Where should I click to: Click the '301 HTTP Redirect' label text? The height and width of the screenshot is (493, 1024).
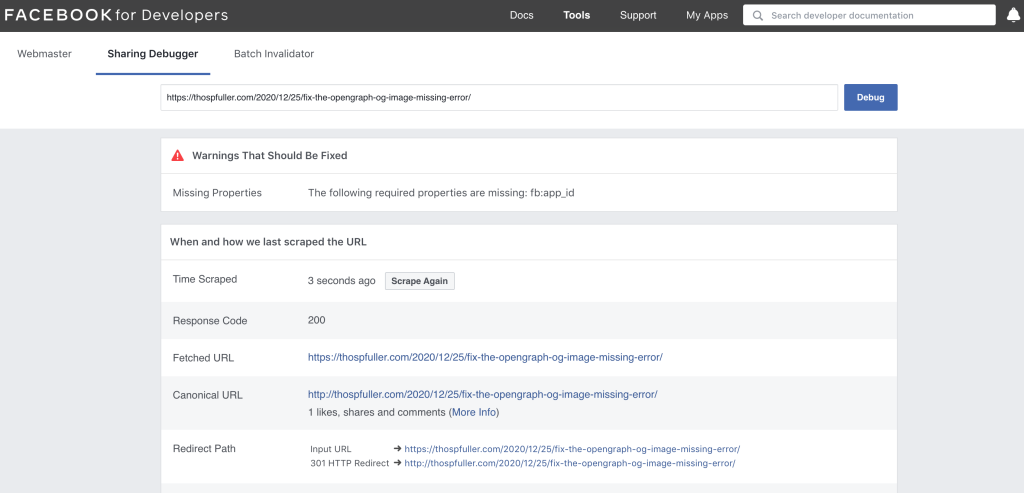pyautogui.click(x=349, y=463)
